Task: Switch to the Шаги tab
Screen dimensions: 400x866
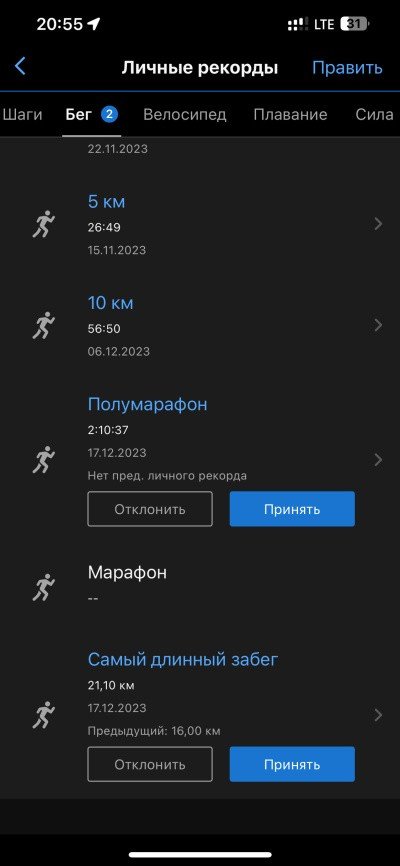Action: (22, 114)
